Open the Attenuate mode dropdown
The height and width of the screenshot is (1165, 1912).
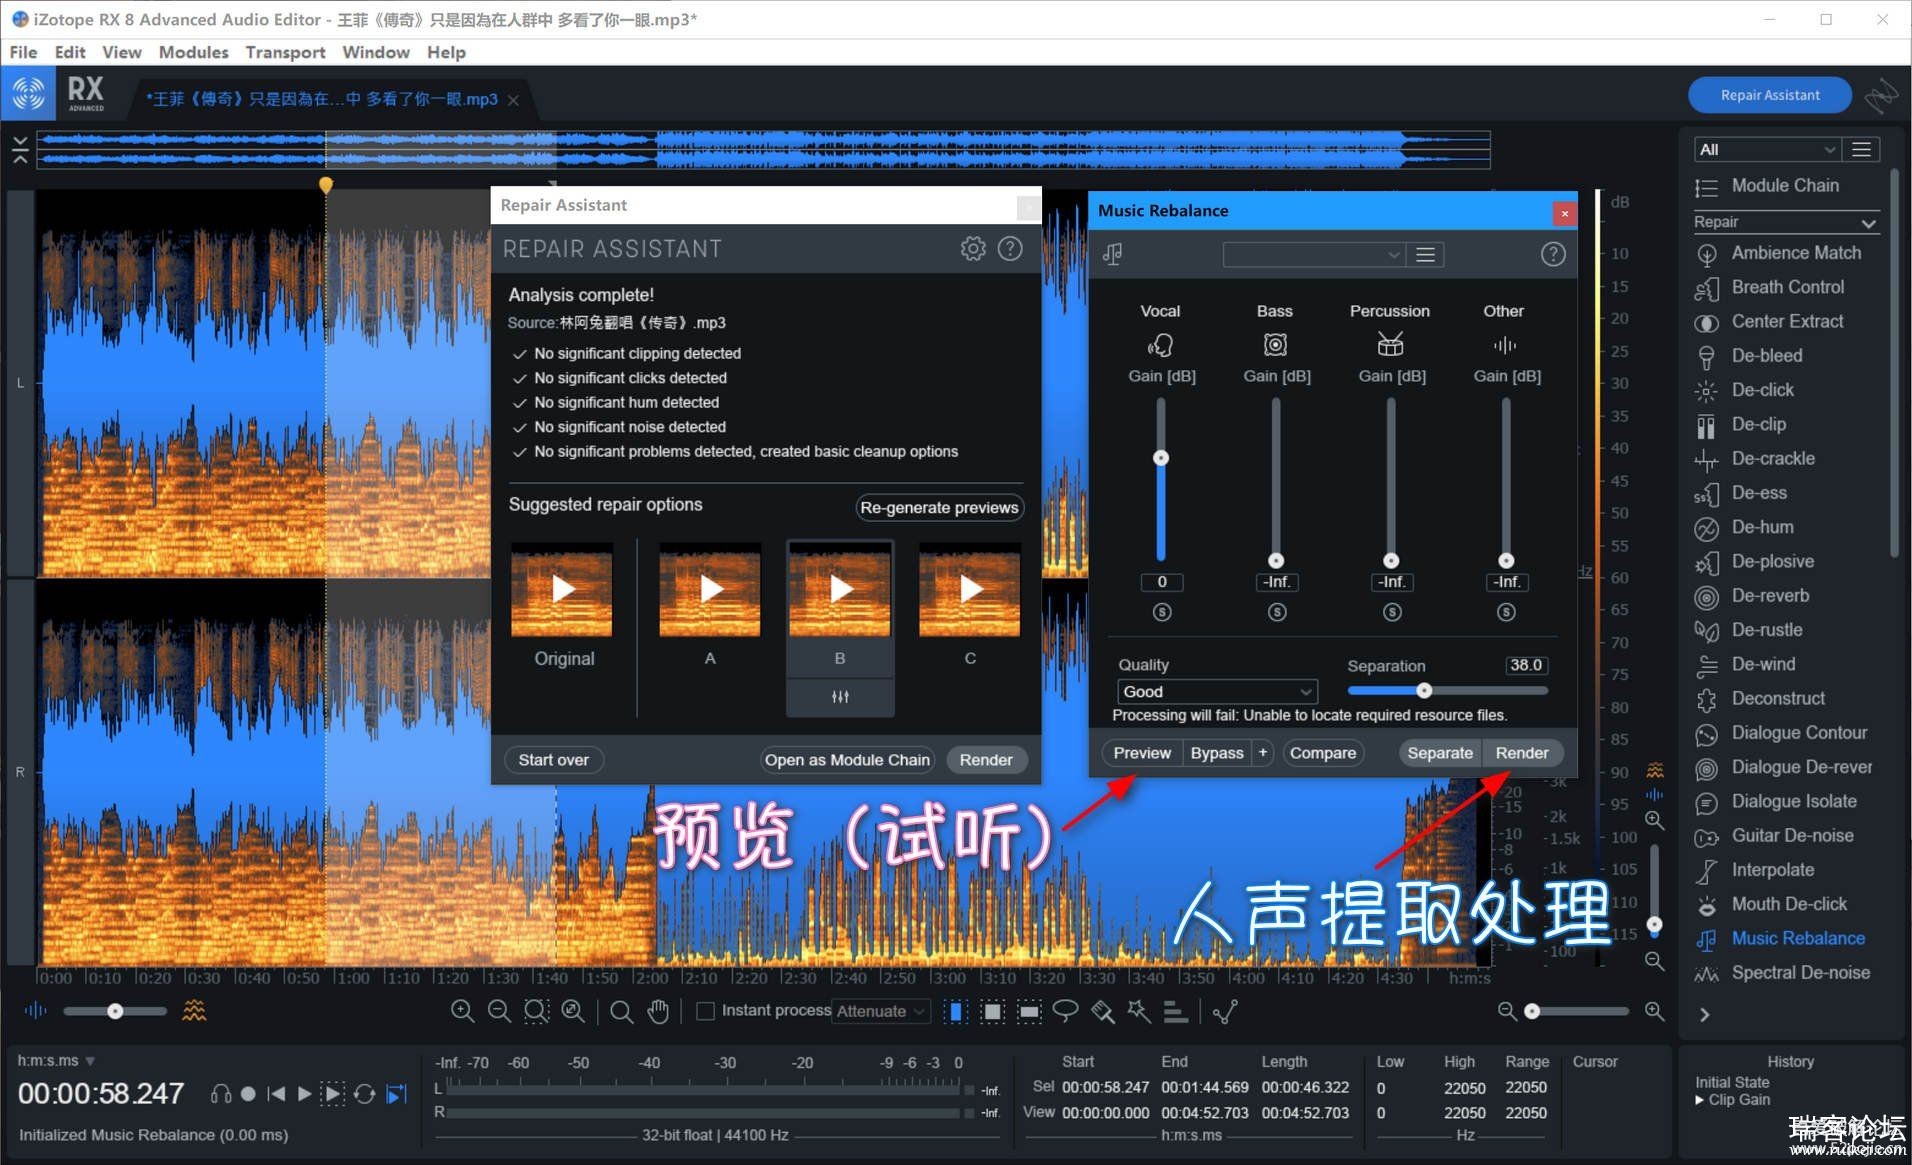coord(882,1011)
